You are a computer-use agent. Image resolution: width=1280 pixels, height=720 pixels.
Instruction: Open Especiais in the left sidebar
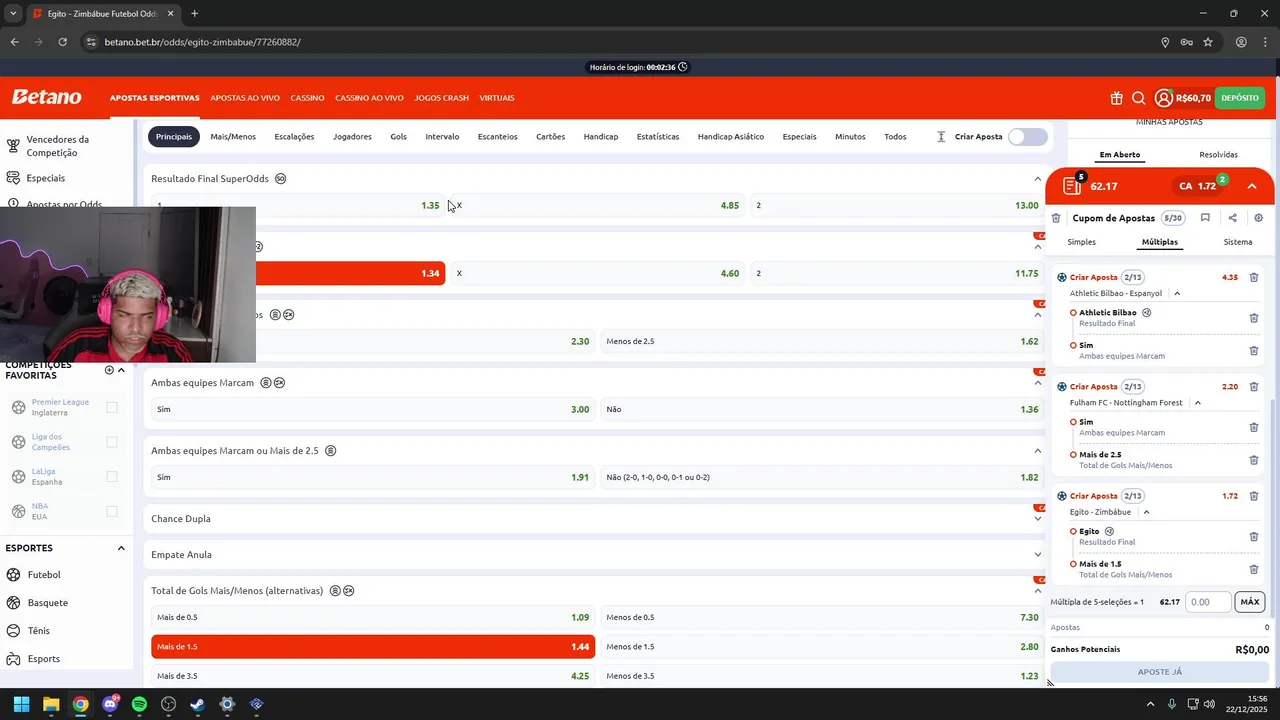coord(46,178)
